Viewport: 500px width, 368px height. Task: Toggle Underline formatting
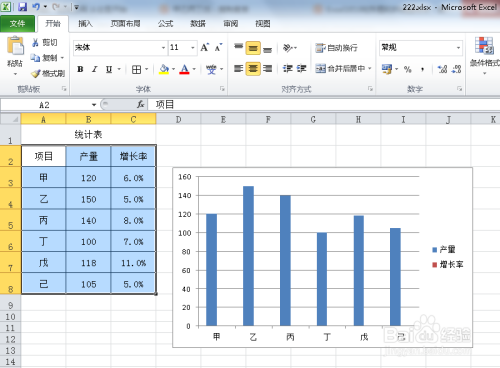pos(109,69)
